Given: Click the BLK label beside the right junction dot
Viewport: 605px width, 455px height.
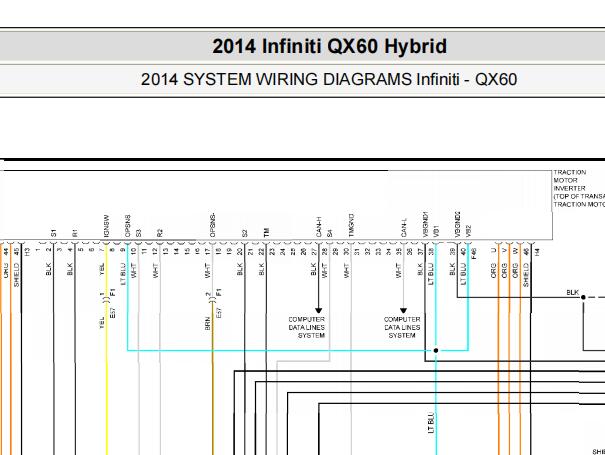Looking at the screenshot, I should tap(573, 293).
